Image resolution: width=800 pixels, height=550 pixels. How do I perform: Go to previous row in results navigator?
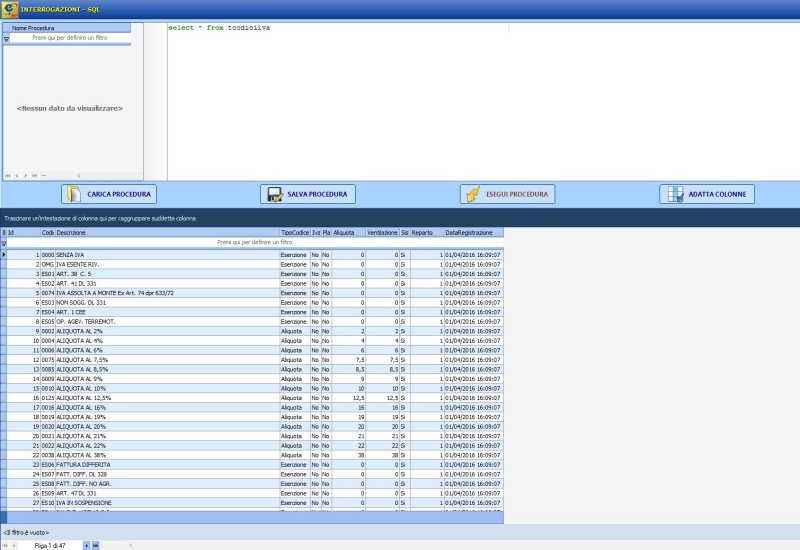click(x=14, y=545)
